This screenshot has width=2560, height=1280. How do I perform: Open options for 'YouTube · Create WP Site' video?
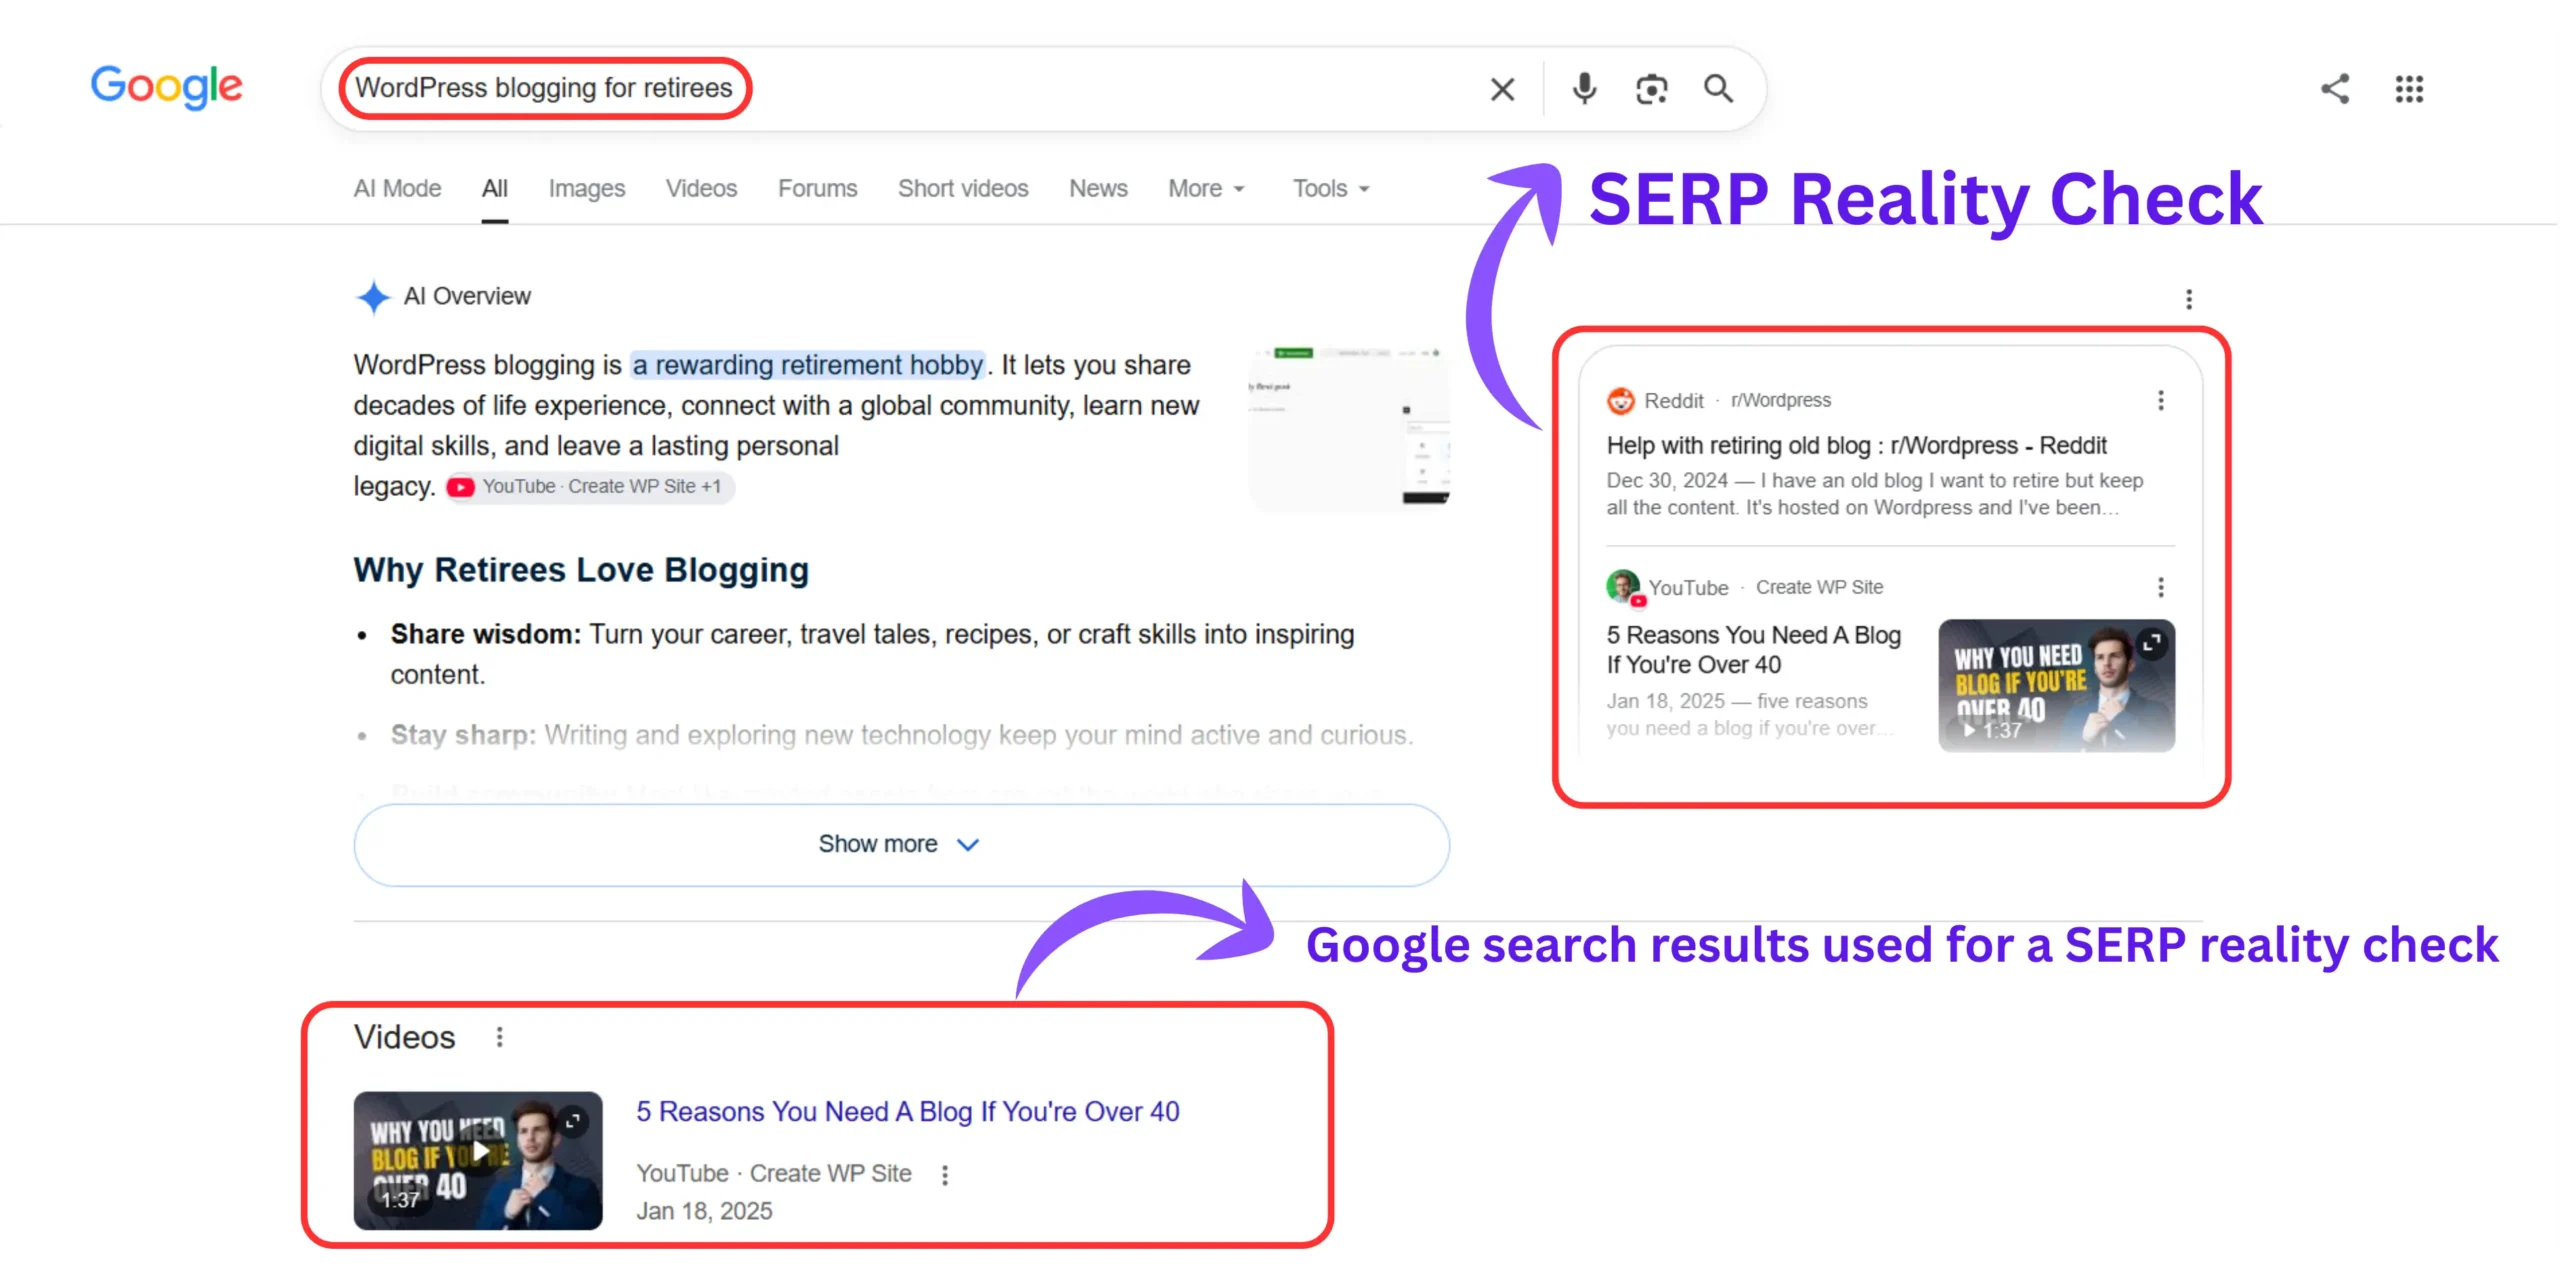coord(944,1175)
